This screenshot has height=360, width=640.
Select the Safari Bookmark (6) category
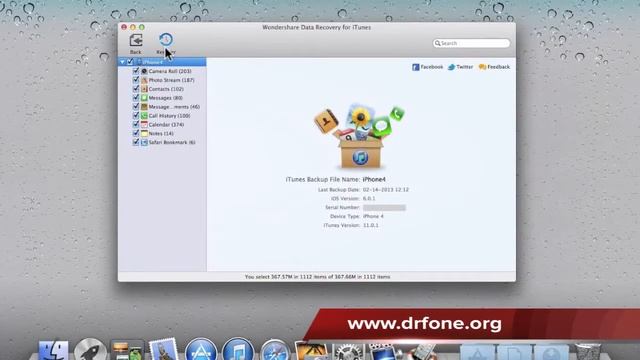(x=172, y=142)
